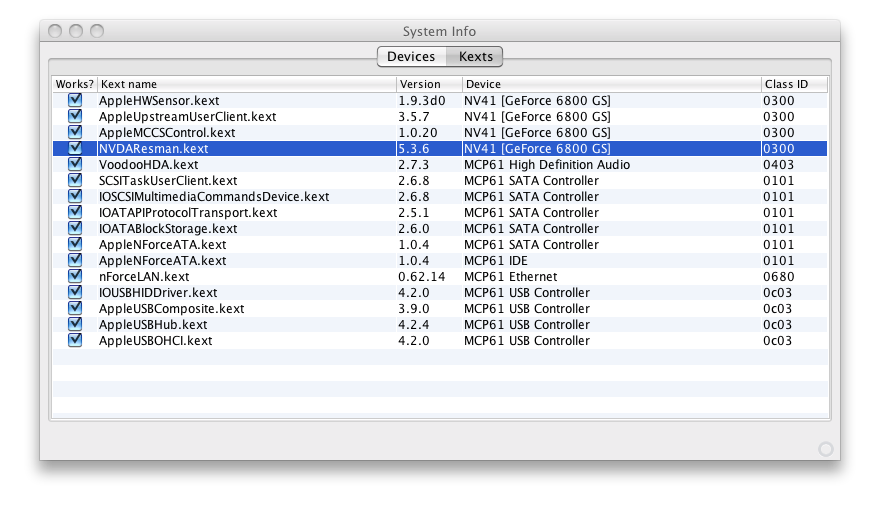The image size is (880, 520).
Task: Click the USB Controller cell for AppleUSBOHCI.kext
Action: pyautogui.click(x=526, y=340)
